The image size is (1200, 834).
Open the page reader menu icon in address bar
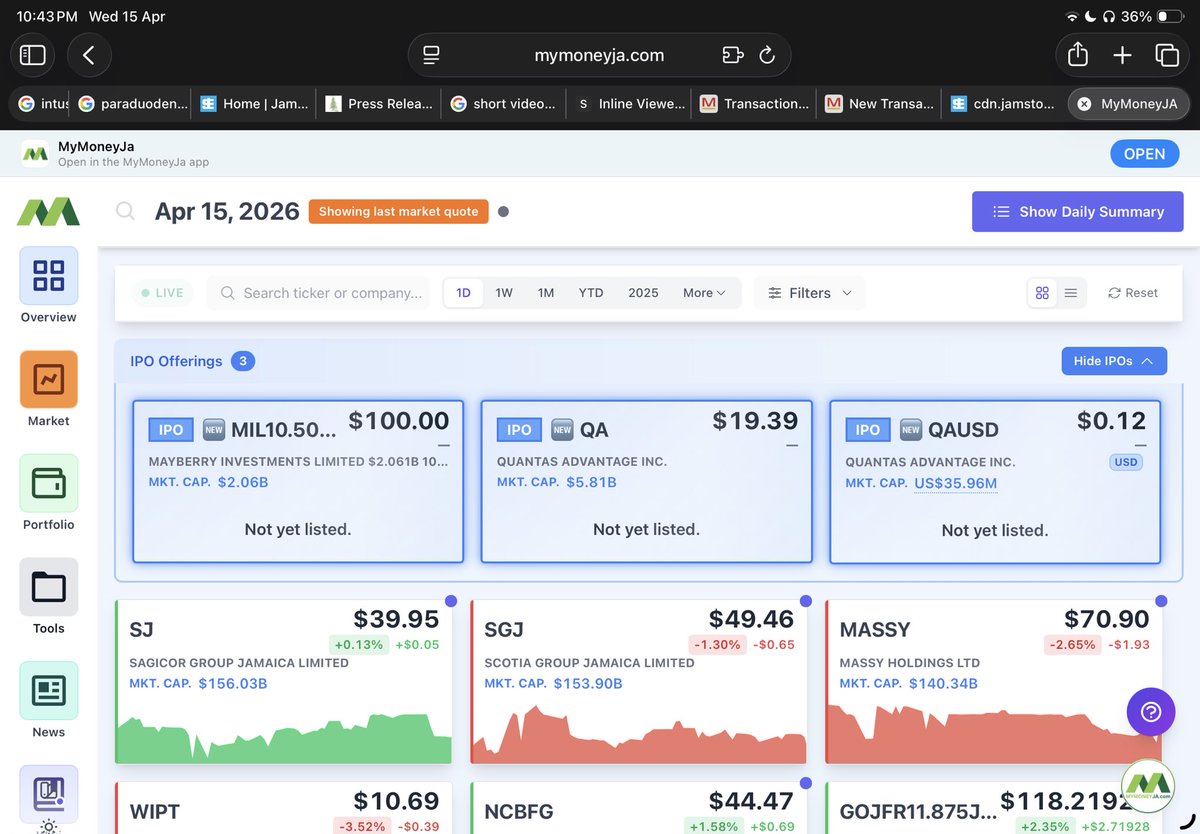click(x=431, y=55)
